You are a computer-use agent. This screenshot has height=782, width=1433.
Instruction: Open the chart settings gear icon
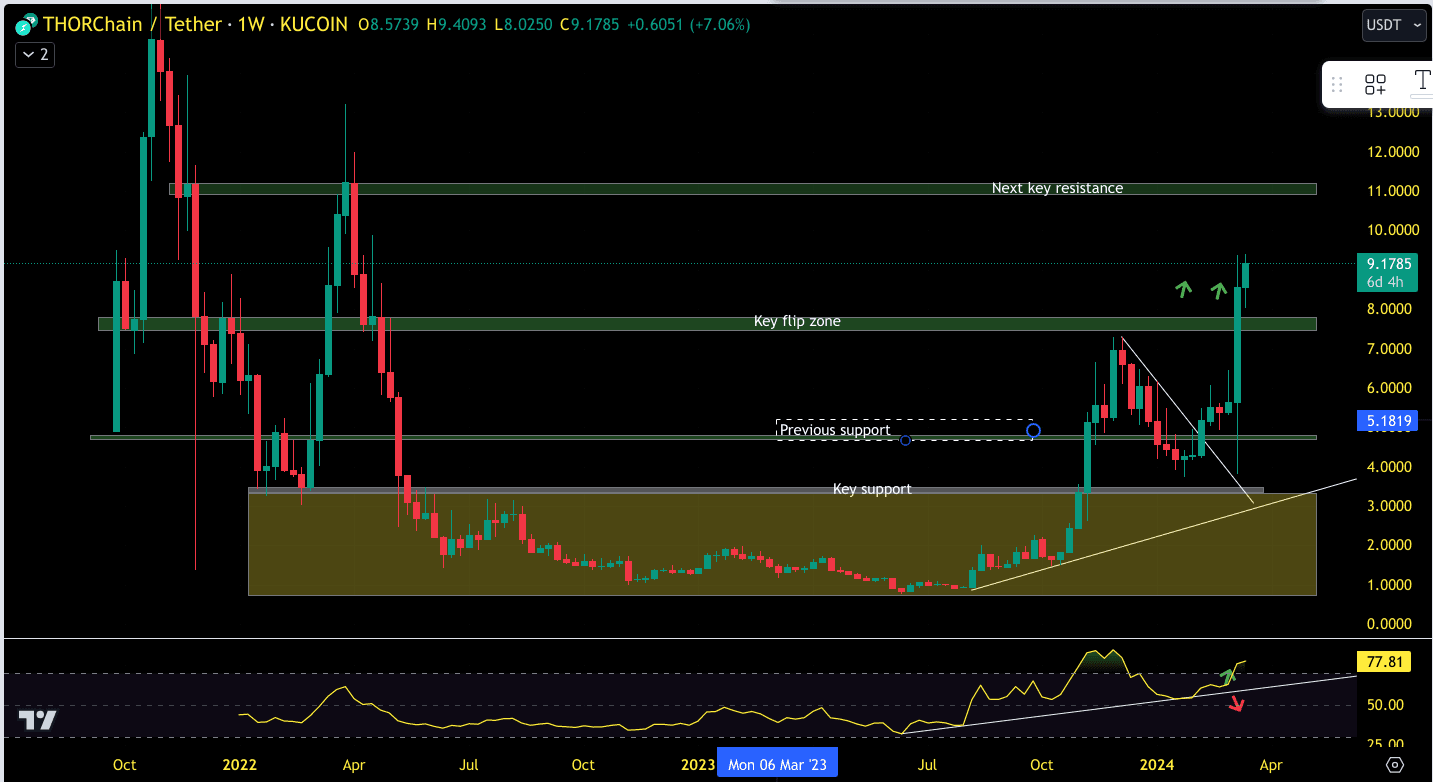[x=1395, y=765]
